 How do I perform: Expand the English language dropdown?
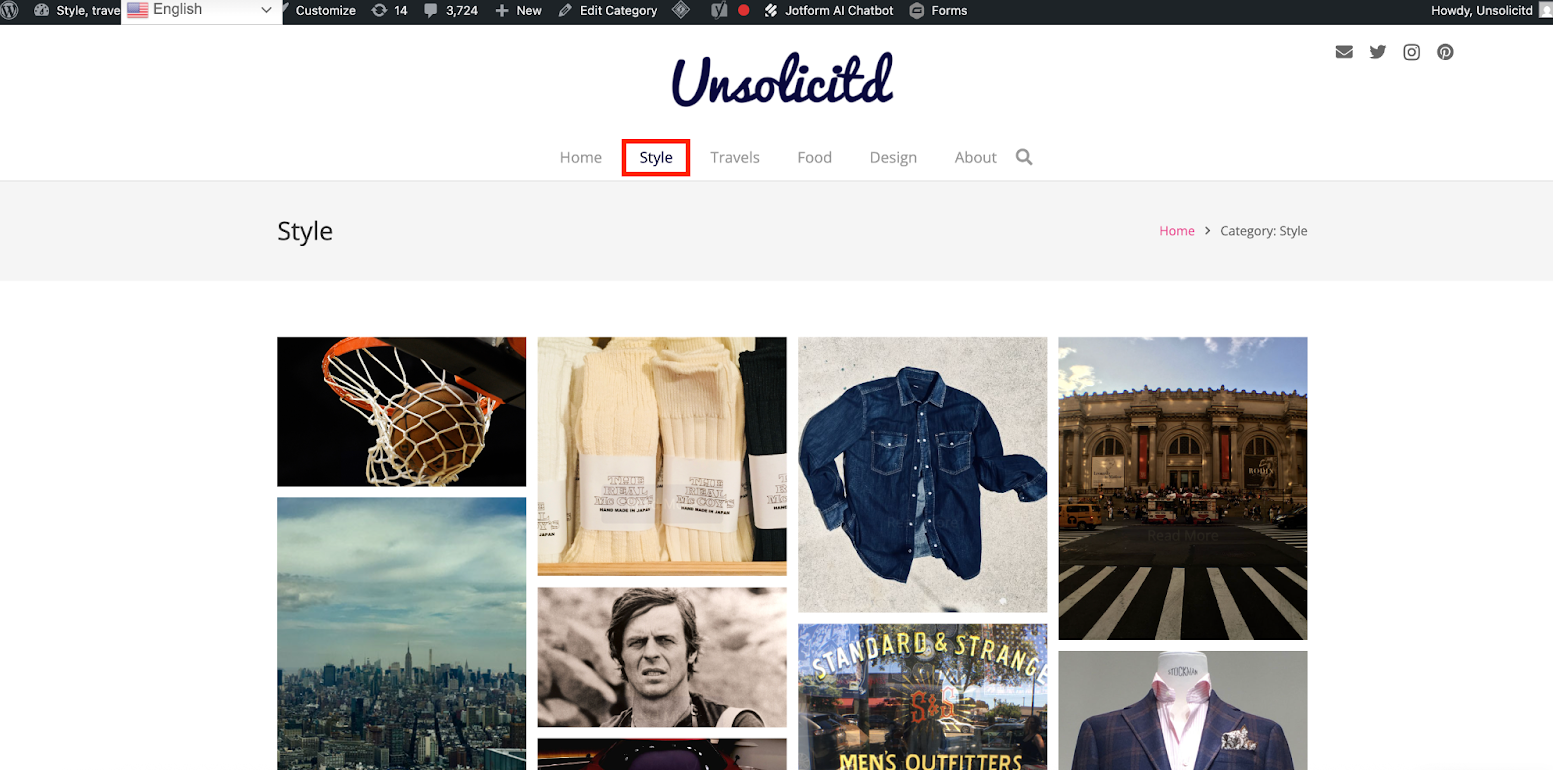201,10
